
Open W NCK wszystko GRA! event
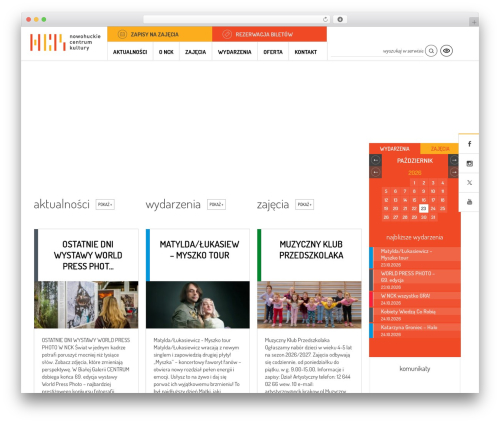pos(415,299)
